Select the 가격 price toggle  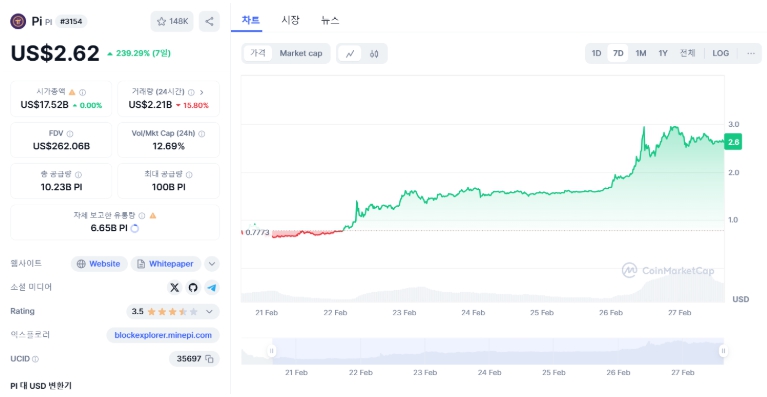[258, 53]
